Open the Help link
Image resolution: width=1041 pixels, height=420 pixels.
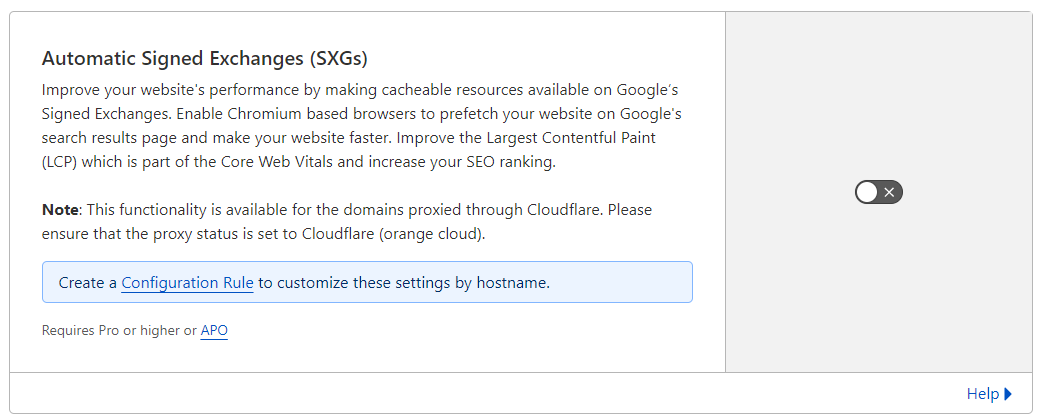click(982, 394)
